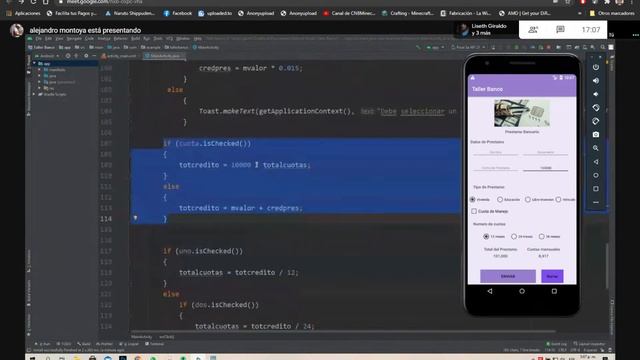This screenshot has height=360, width=640.
Task: Click editor horizontal scrollbar
Action: (x=343, y=331)
